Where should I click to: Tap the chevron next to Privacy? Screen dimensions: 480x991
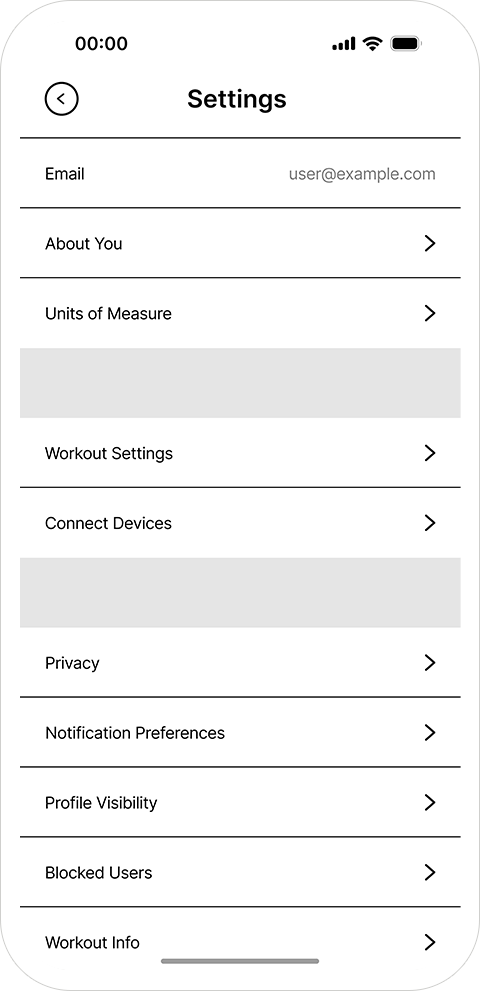pos(430,663)
